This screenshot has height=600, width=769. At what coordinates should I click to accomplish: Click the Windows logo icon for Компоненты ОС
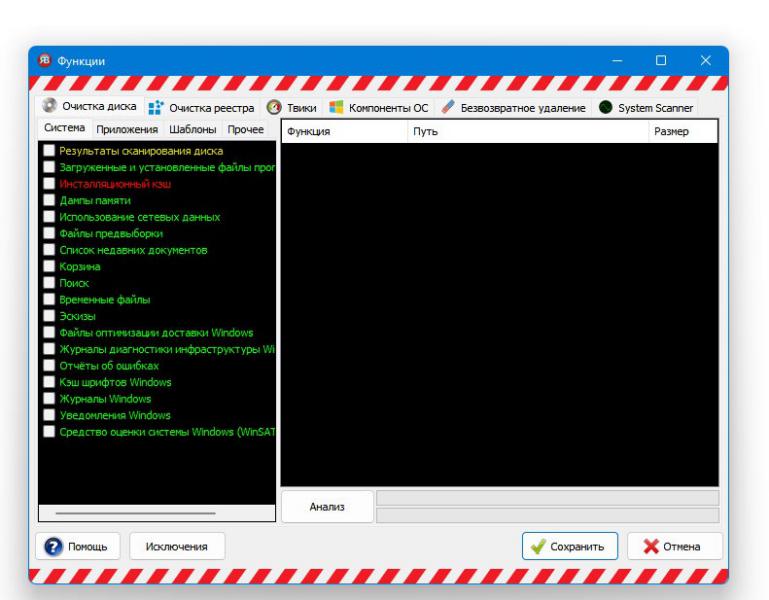click(336, 107)
